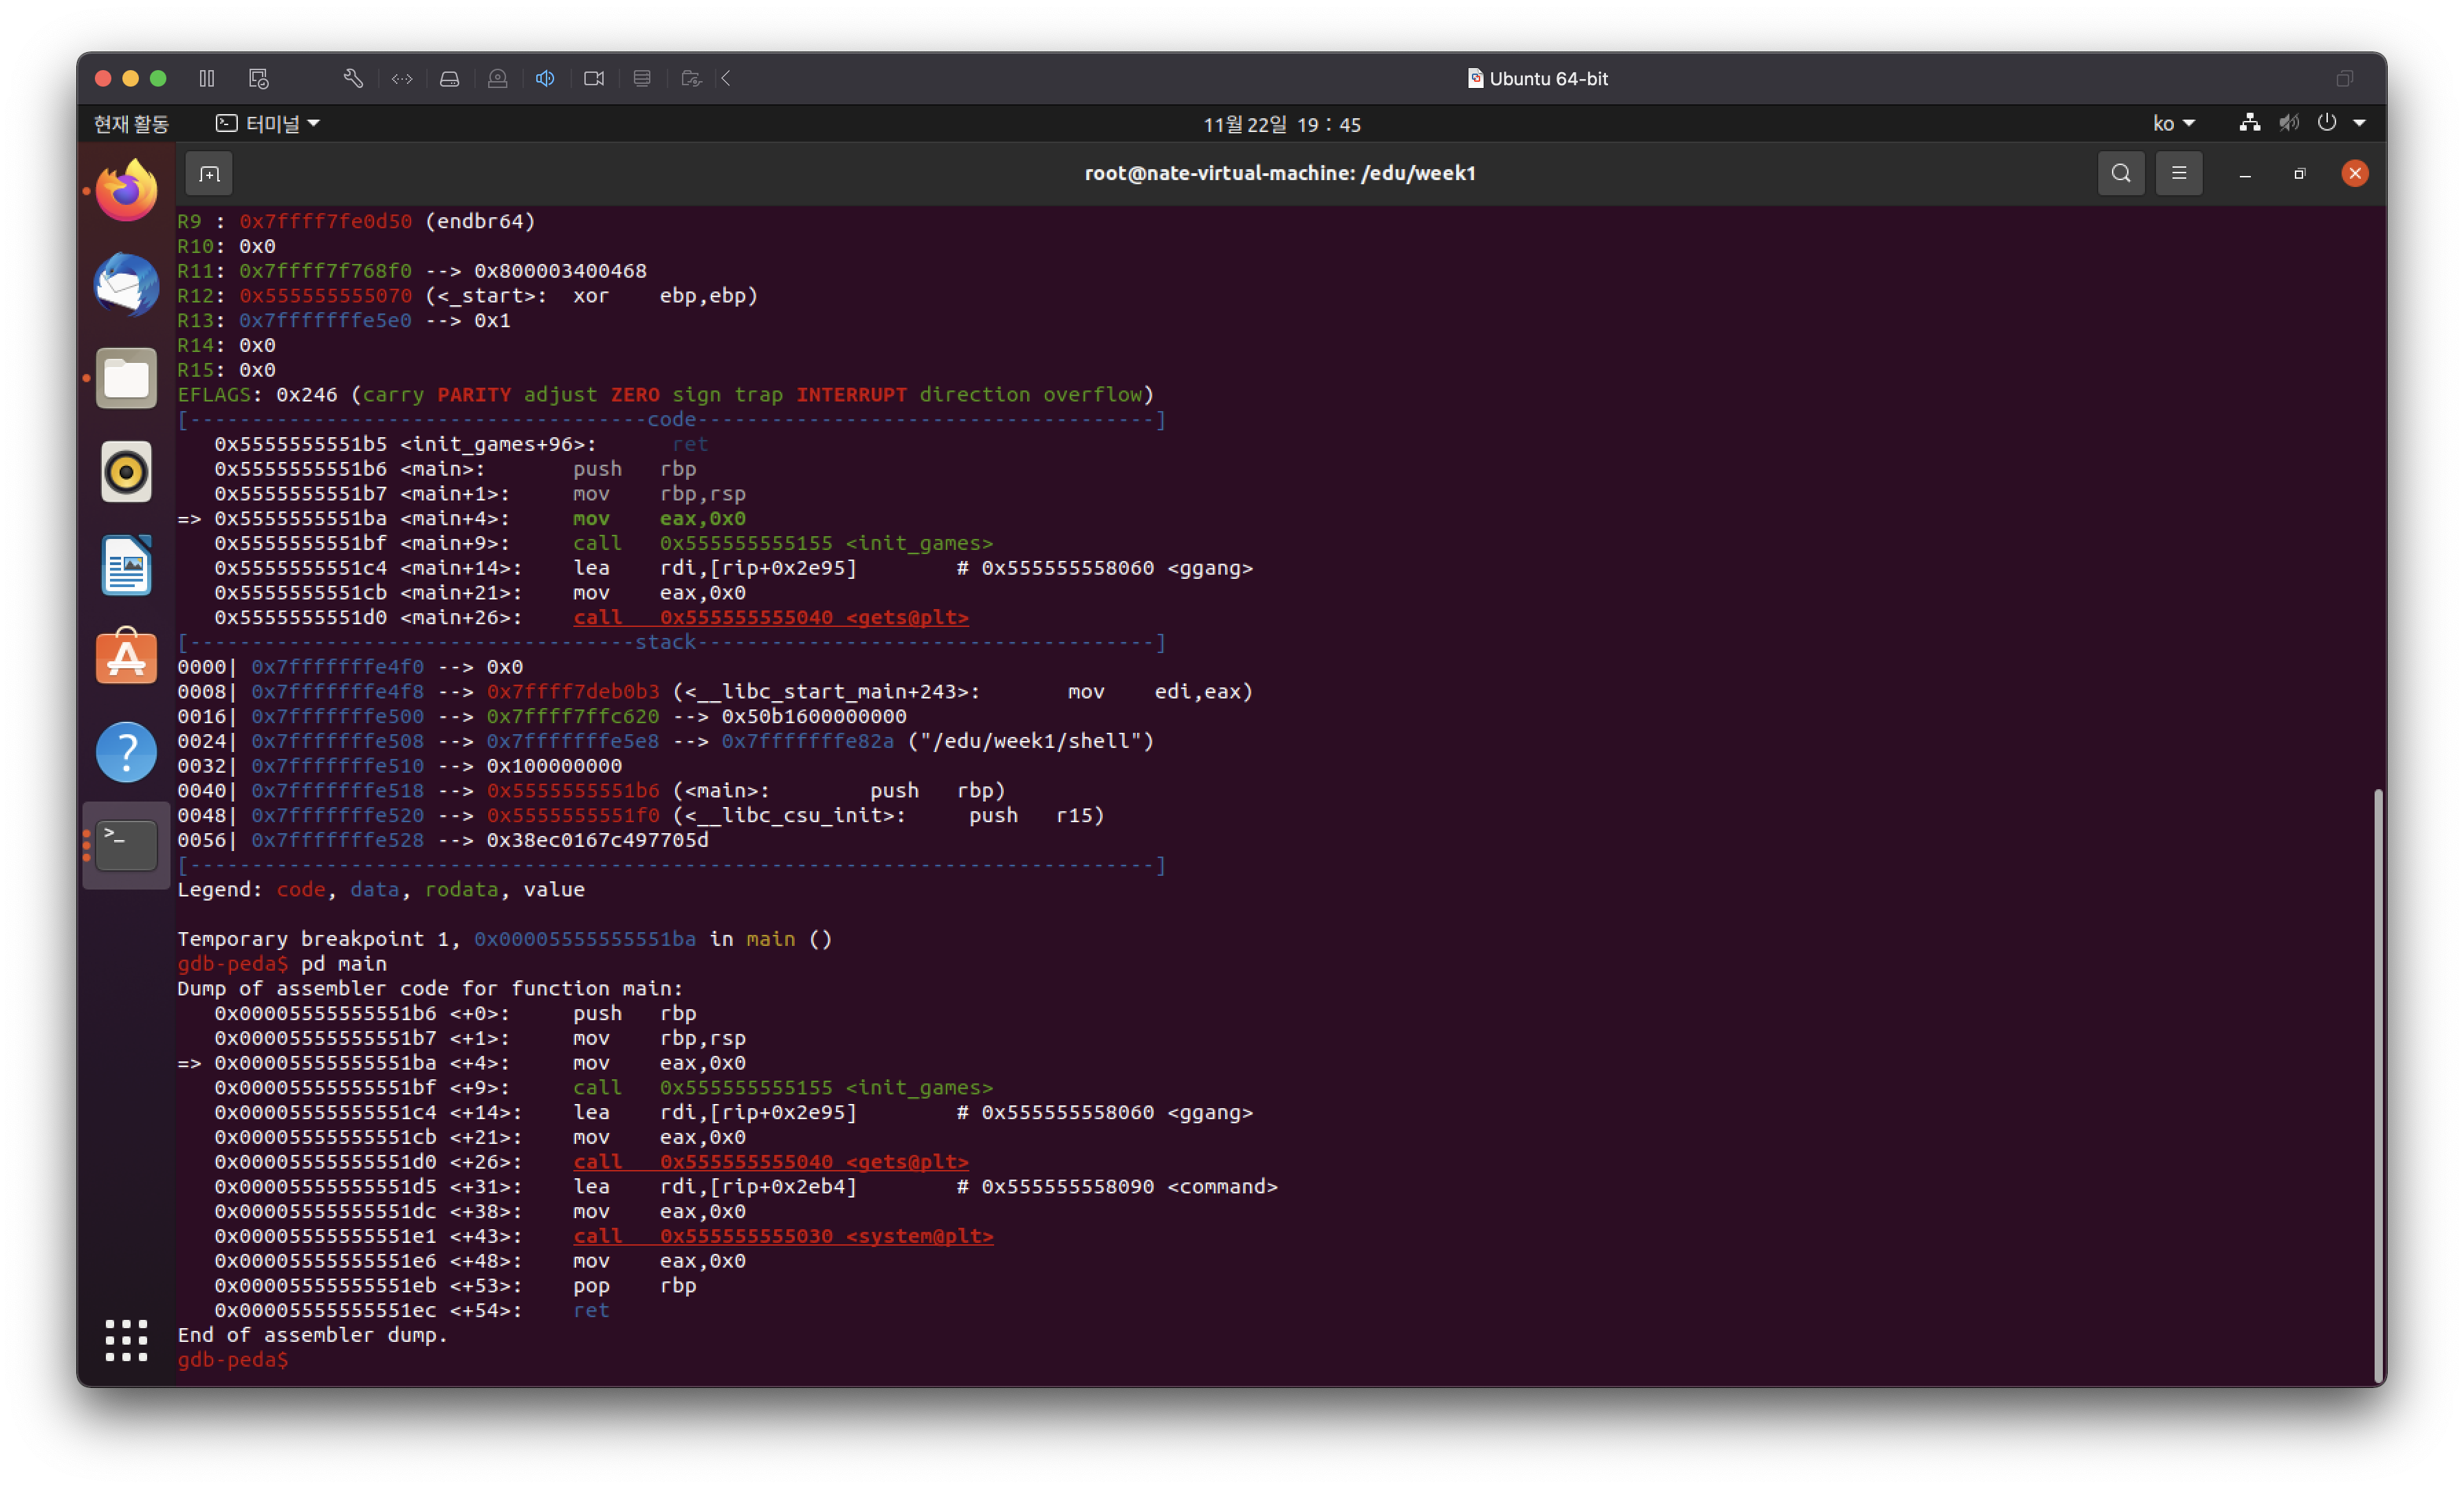Click the terminal search icon
Image resolution: width=2464 pixels, height=1489 pixels.
(x=2120, y=174)
